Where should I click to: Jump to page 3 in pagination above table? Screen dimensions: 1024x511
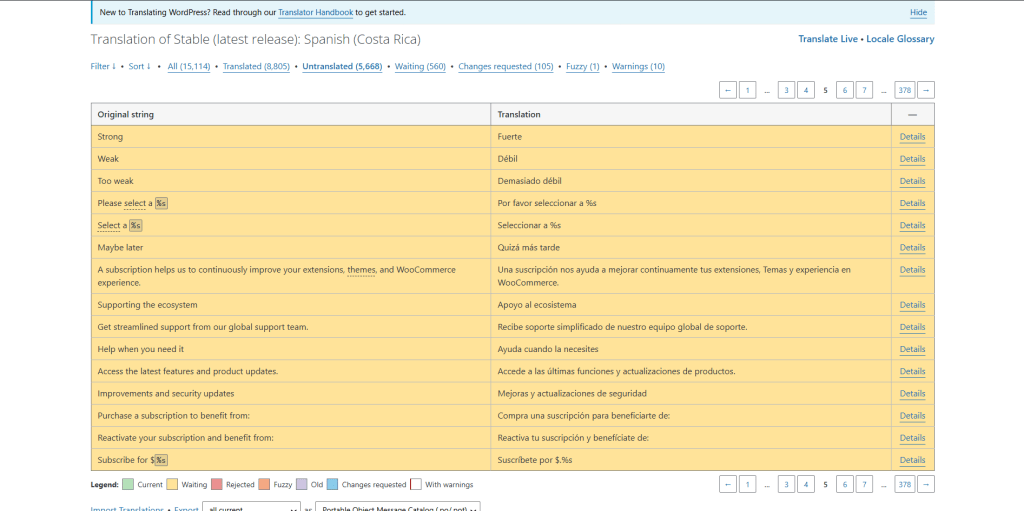pos(786,90)
